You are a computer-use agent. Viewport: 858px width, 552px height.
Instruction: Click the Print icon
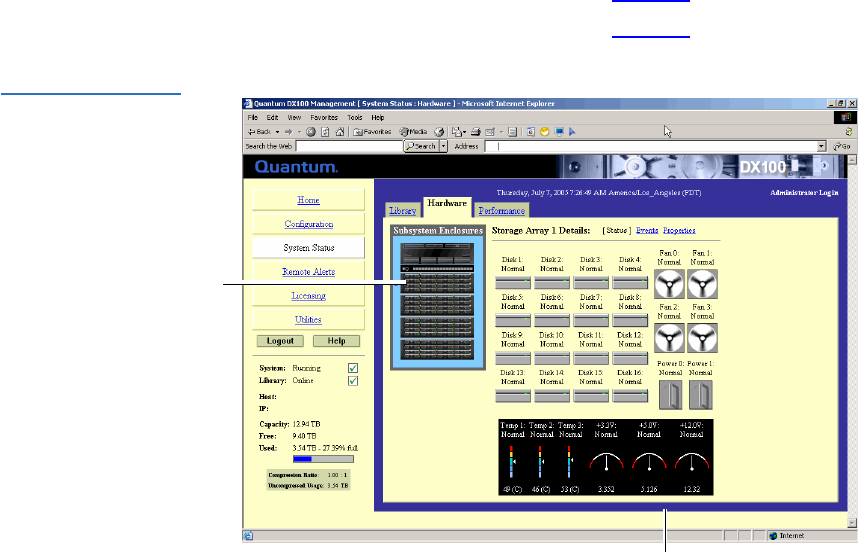click(x=476, y=132)
